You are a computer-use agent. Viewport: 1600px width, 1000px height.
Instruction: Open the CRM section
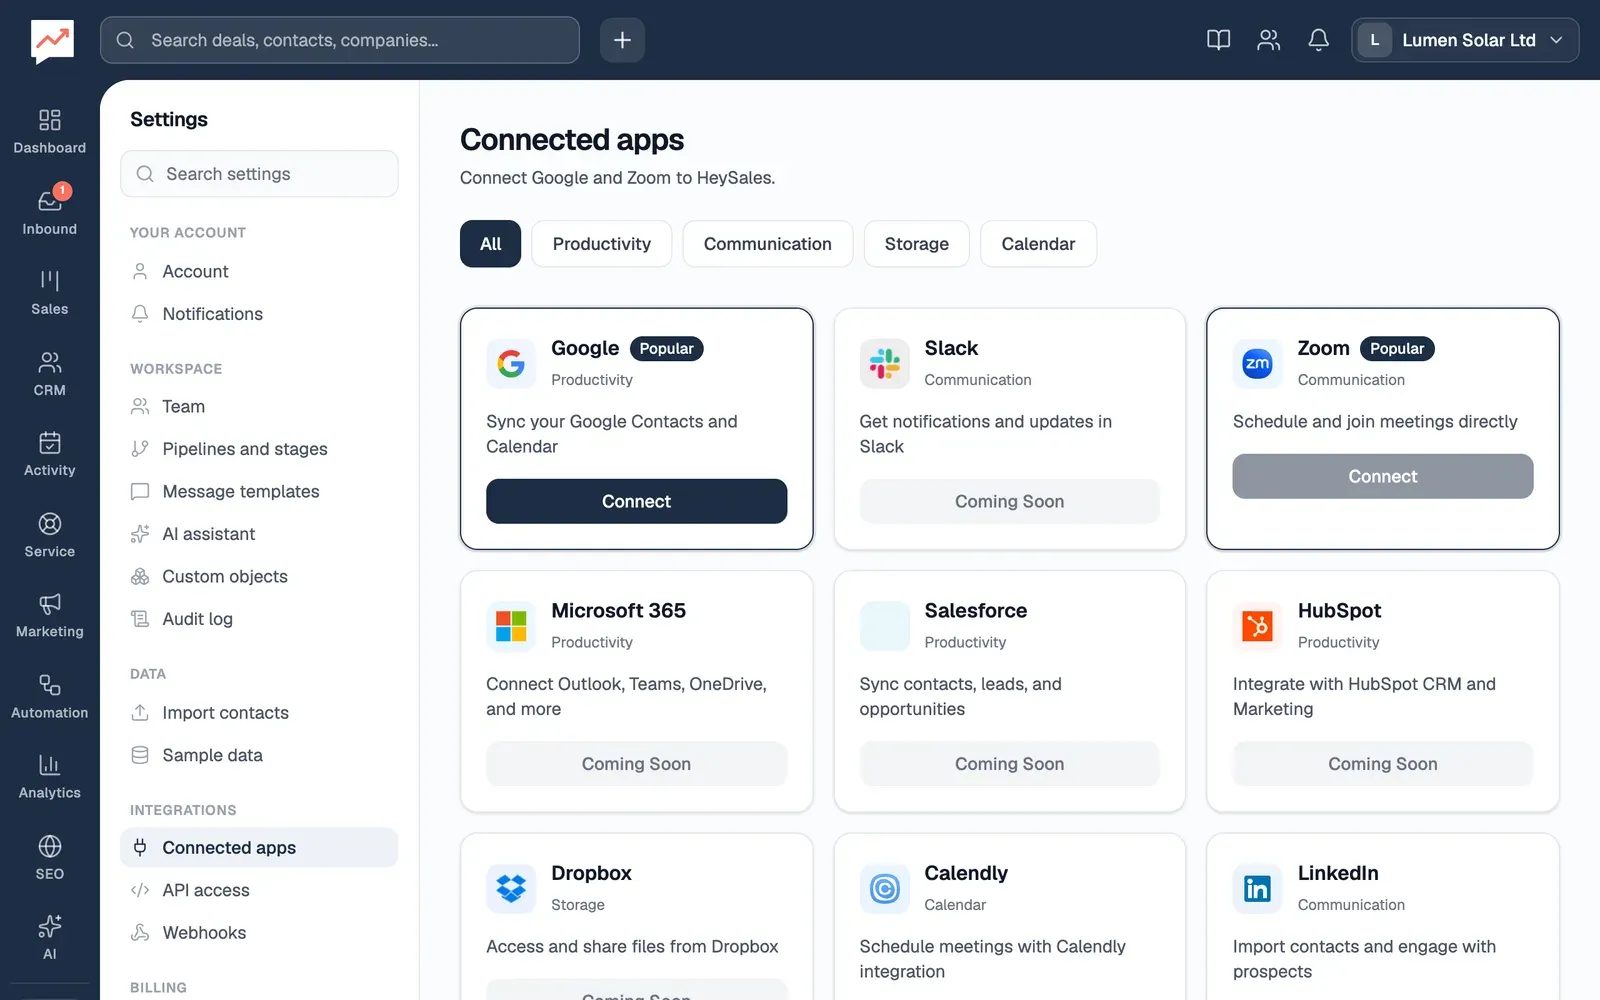[49, 374]
